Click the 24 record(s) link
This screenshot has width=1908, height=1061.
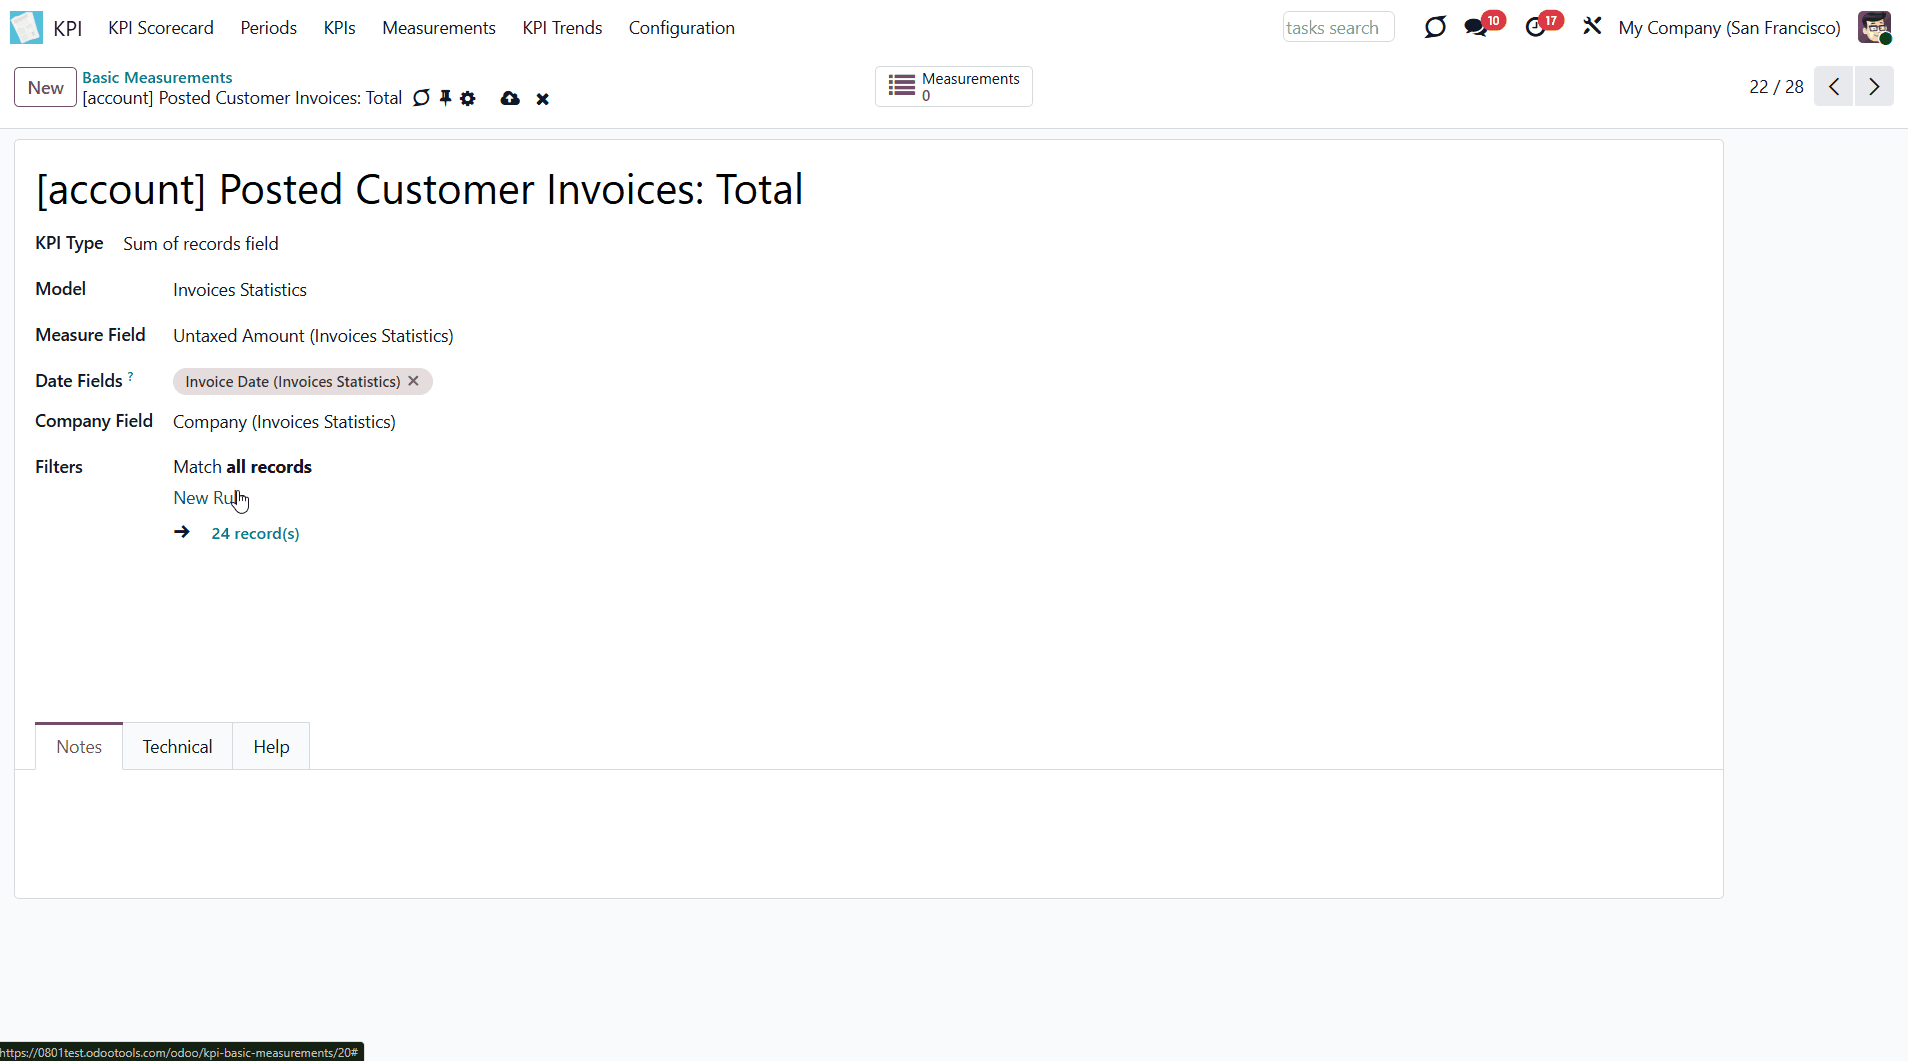click(x=255, y=534)
